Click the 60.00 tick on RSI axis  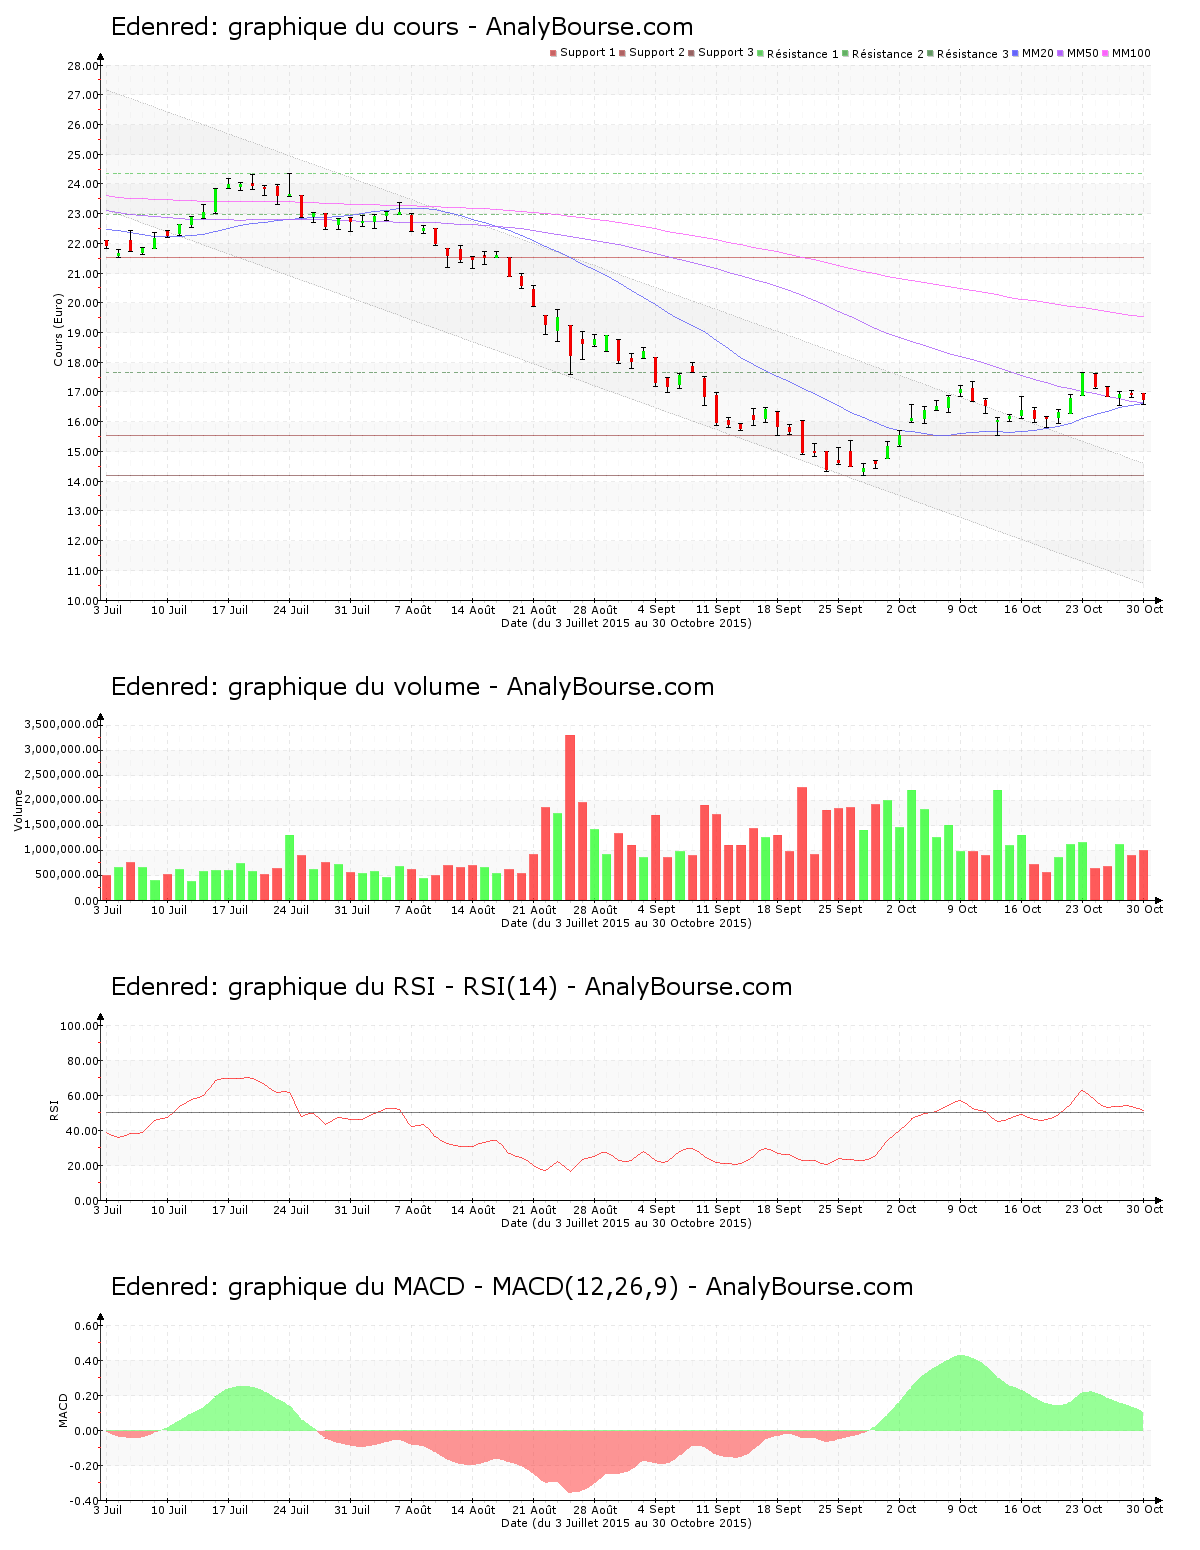pyautogui.click(x=82, y=1096)
